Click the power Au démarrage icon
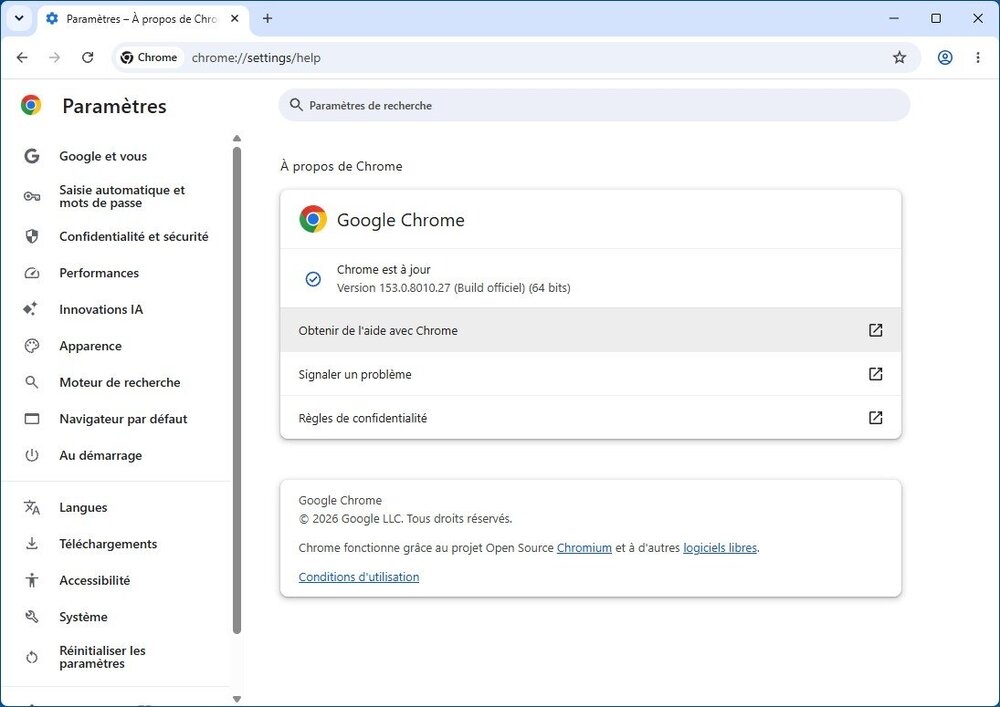The image size is (1000, 707). pos(32,455)
